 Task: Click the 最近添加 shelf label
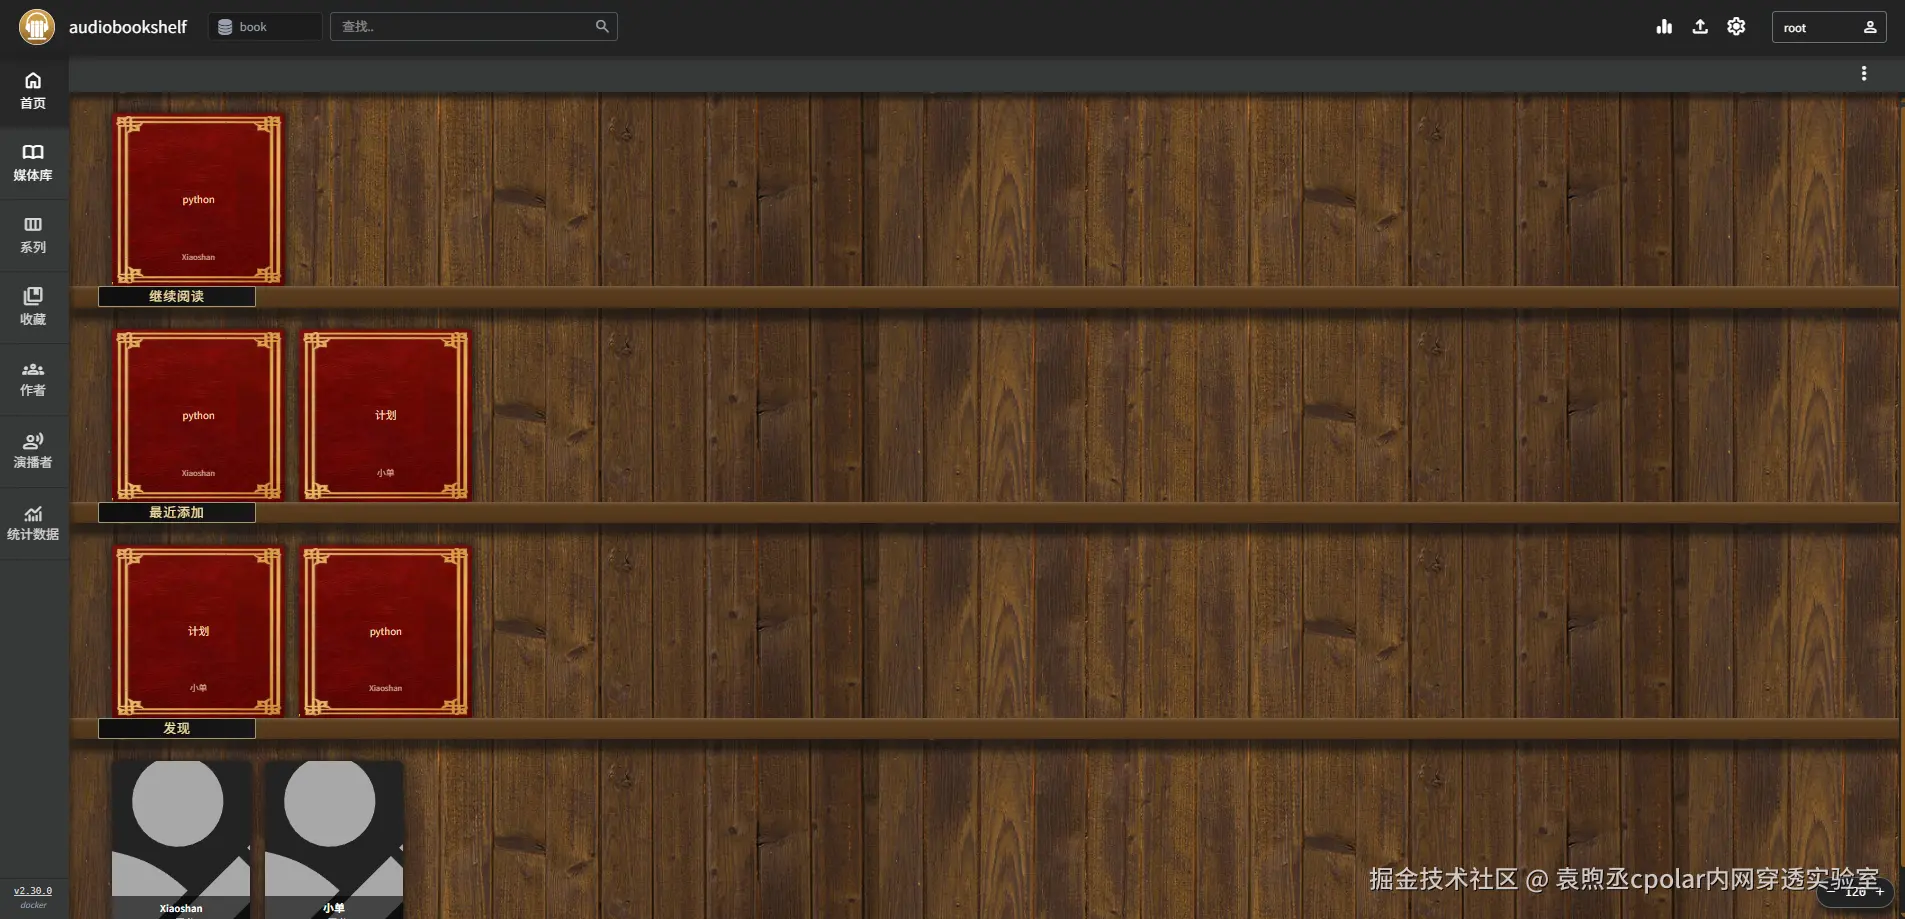[177, 513]
